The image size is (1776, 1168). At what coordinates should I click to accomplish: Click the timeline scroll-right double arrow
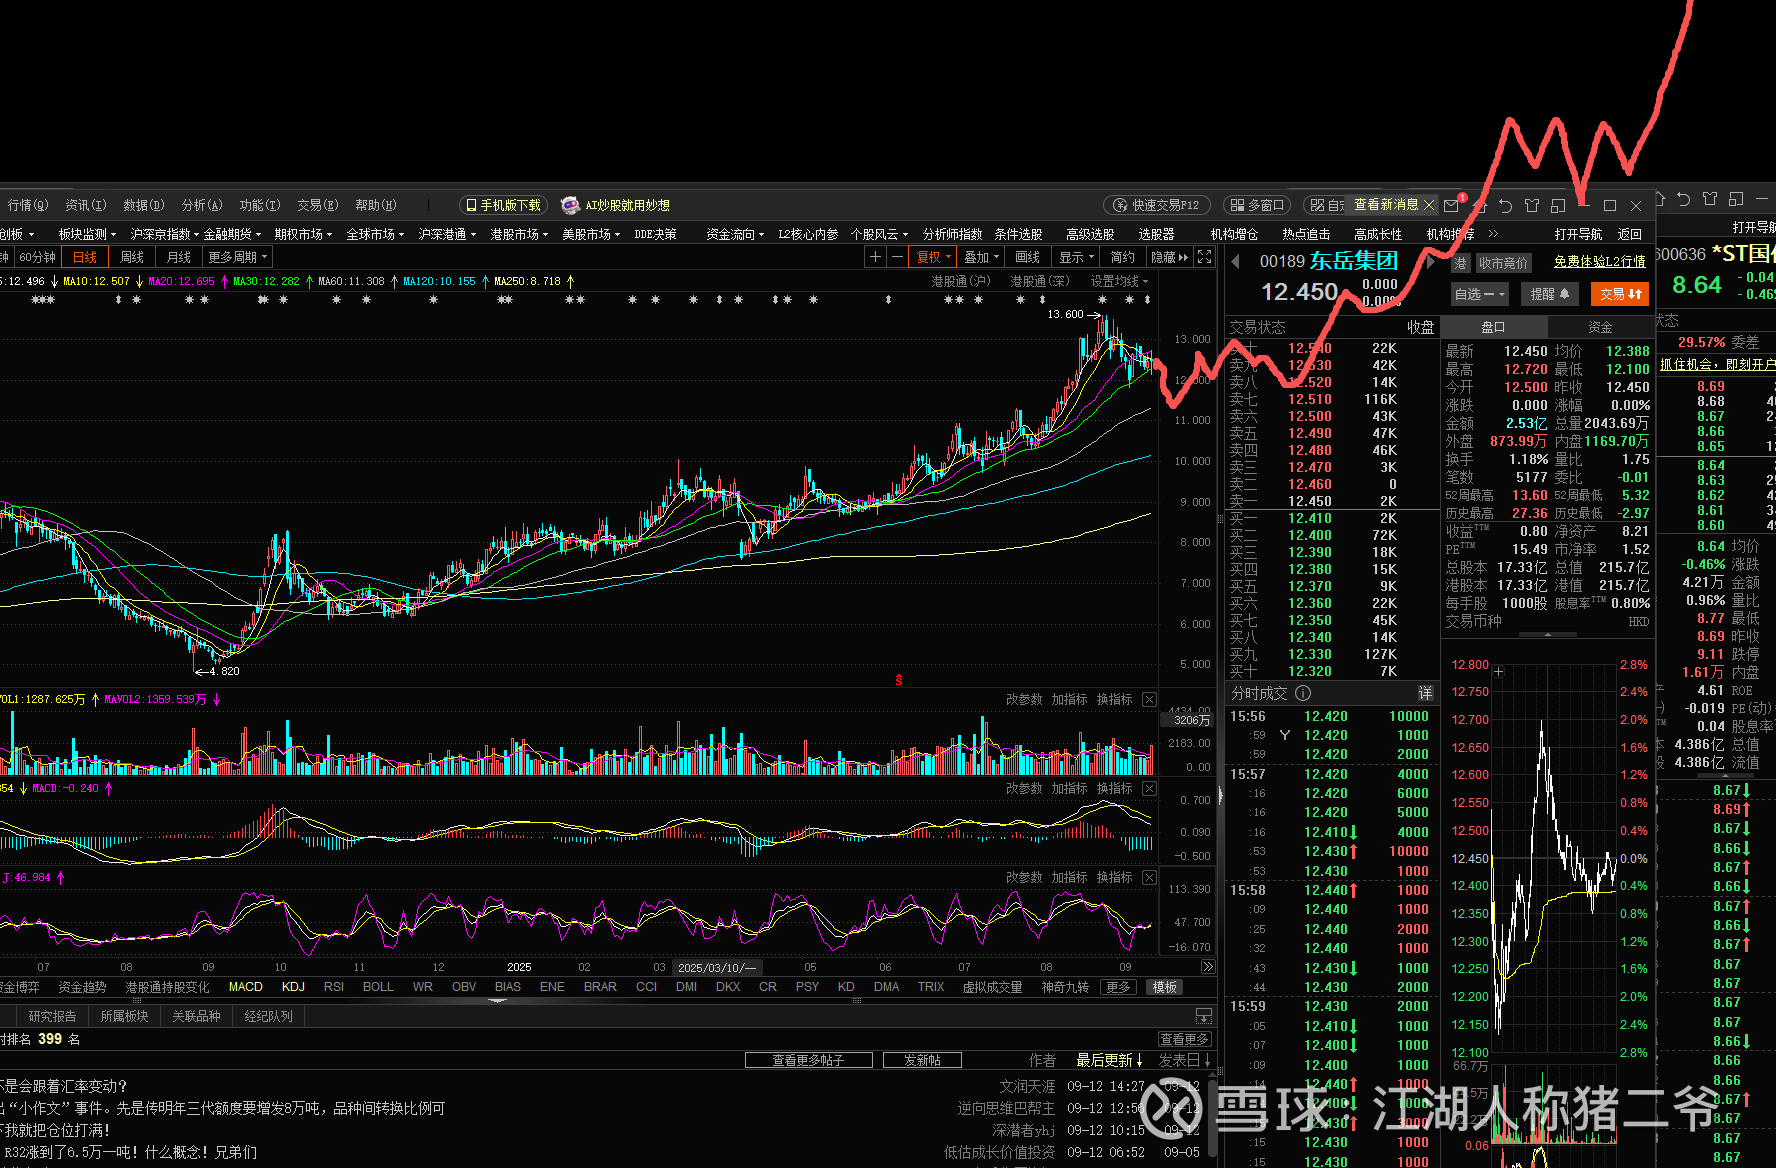click(x=1207, y=967)
